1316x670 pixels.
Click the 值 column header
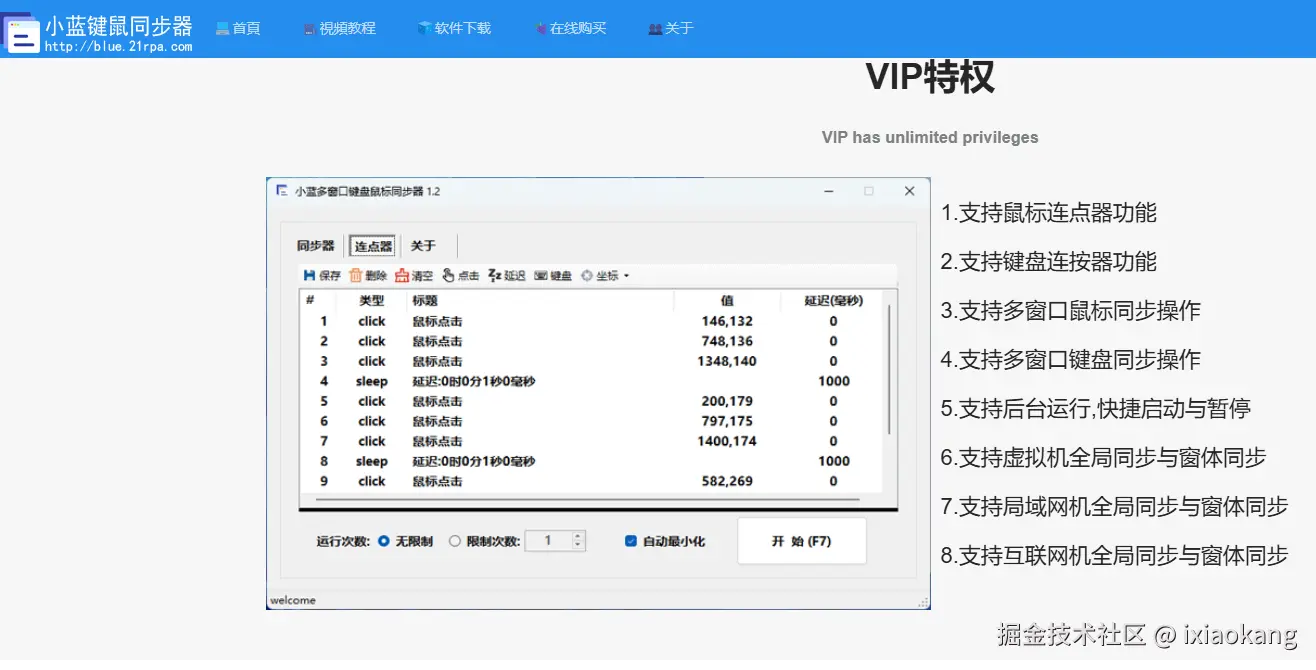[x=727, y=300]
